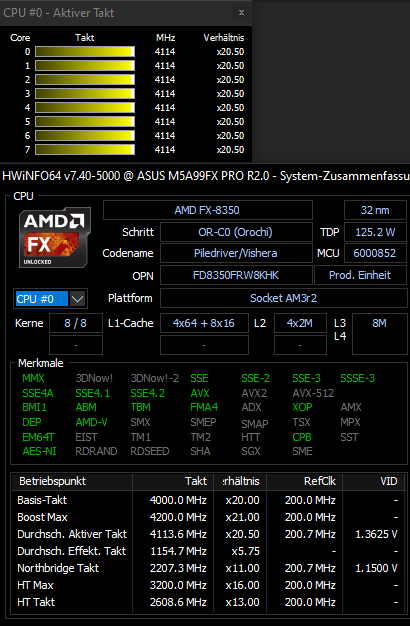
Task: Click the RDRAND feature label
Action: (96, 452)
